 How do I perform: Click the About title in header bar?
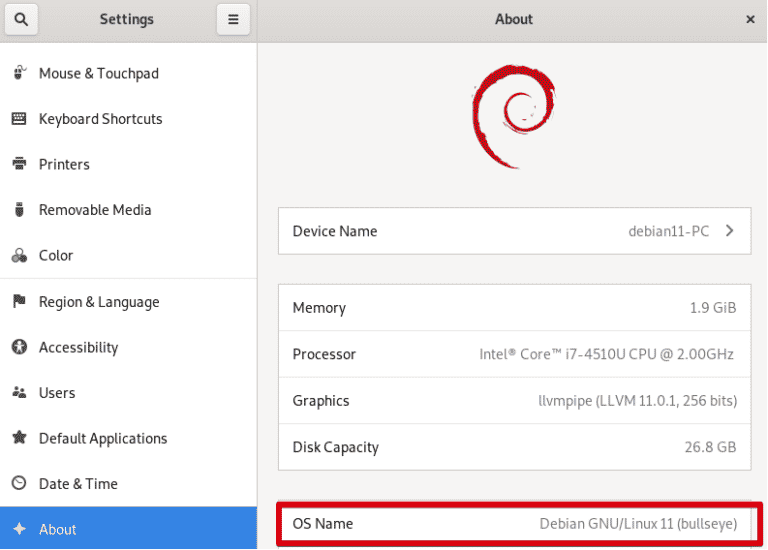coord(513,19)
